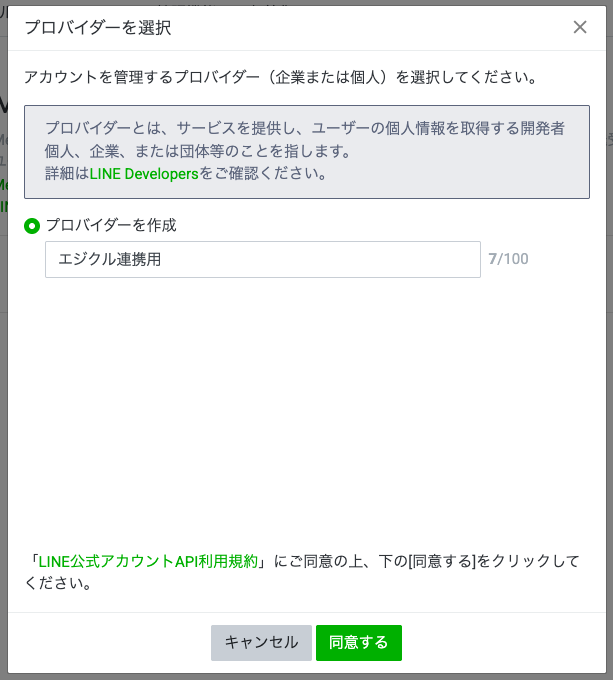Click the gray provider explanation box

[307, 152]
